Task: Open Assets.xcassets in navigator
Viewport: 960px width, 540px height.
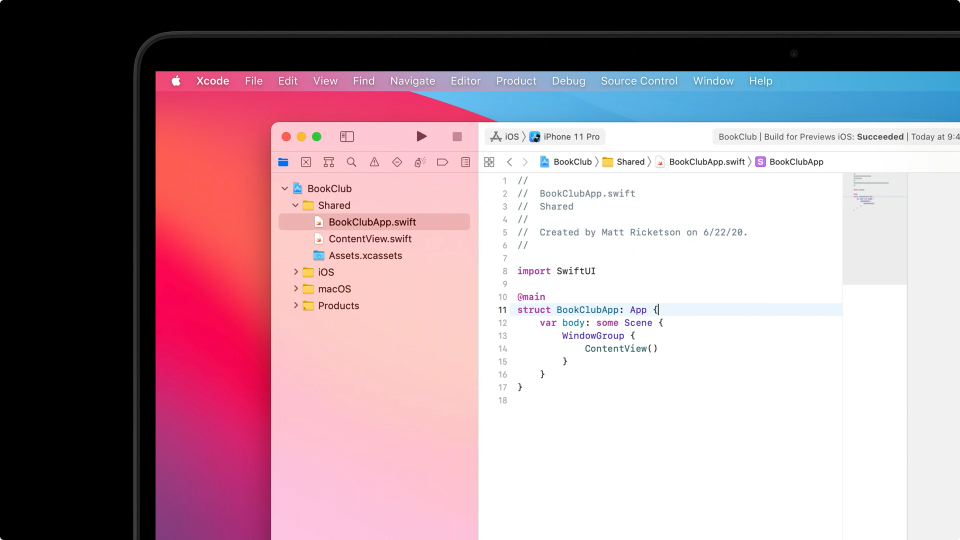Action: click(x=375, y=255)
